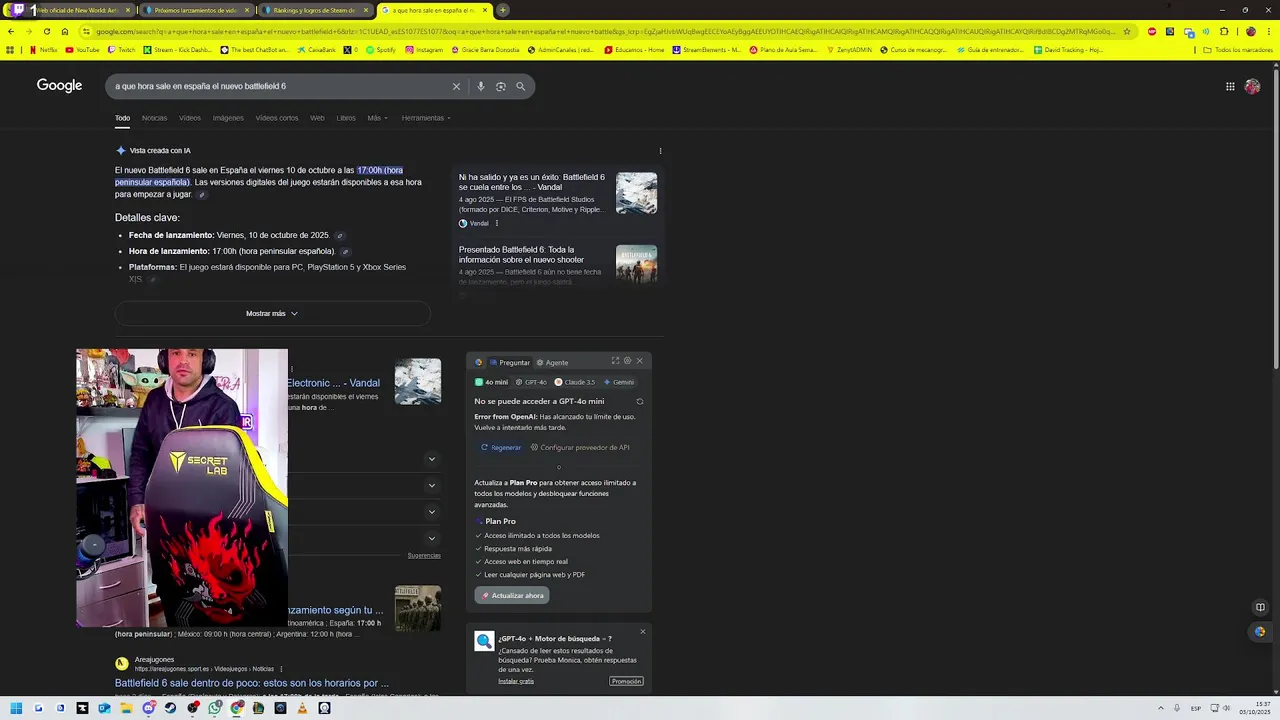
Task: Switch to Noticias results tab
Action: [x=154, y=118]
